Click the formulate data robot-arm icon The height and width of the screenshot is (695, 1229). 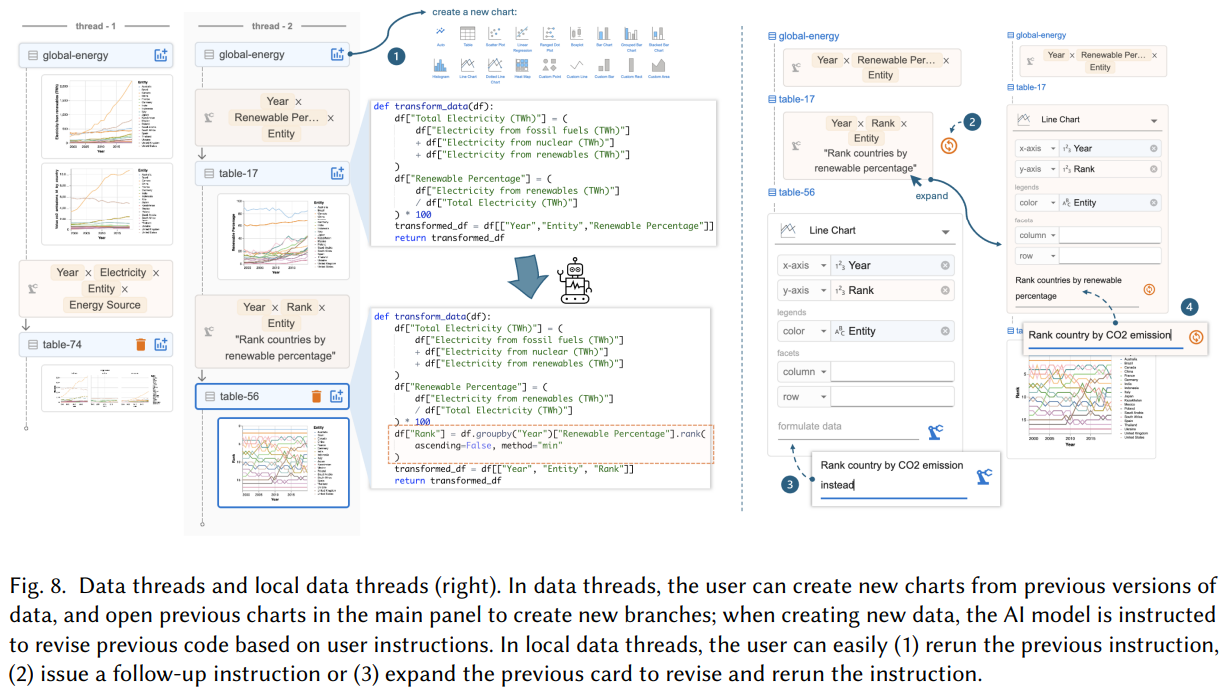click(x=936, y=432)
